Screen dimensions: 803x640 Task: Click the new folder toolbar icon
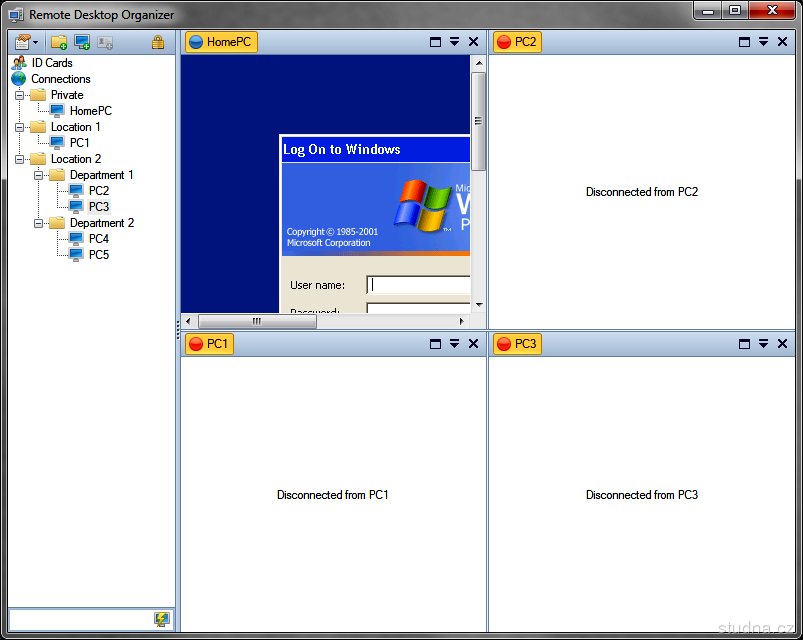[59, 42]
